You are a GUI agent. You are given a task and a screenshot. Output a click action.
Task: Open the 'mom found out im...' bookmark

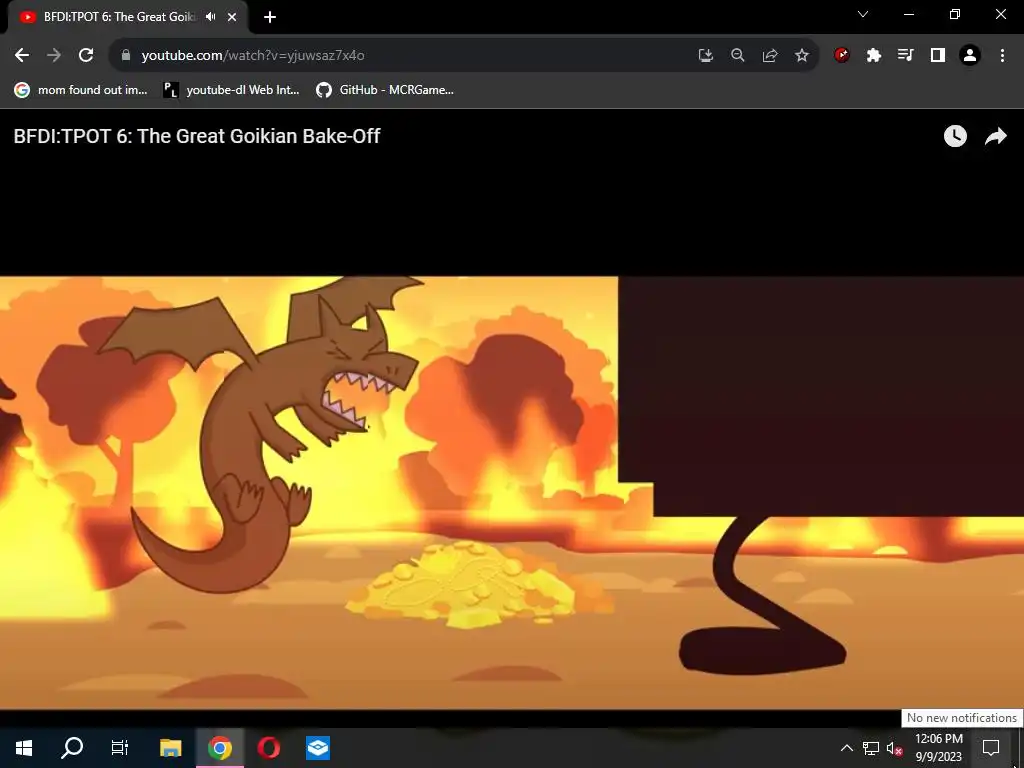[81, 90]
